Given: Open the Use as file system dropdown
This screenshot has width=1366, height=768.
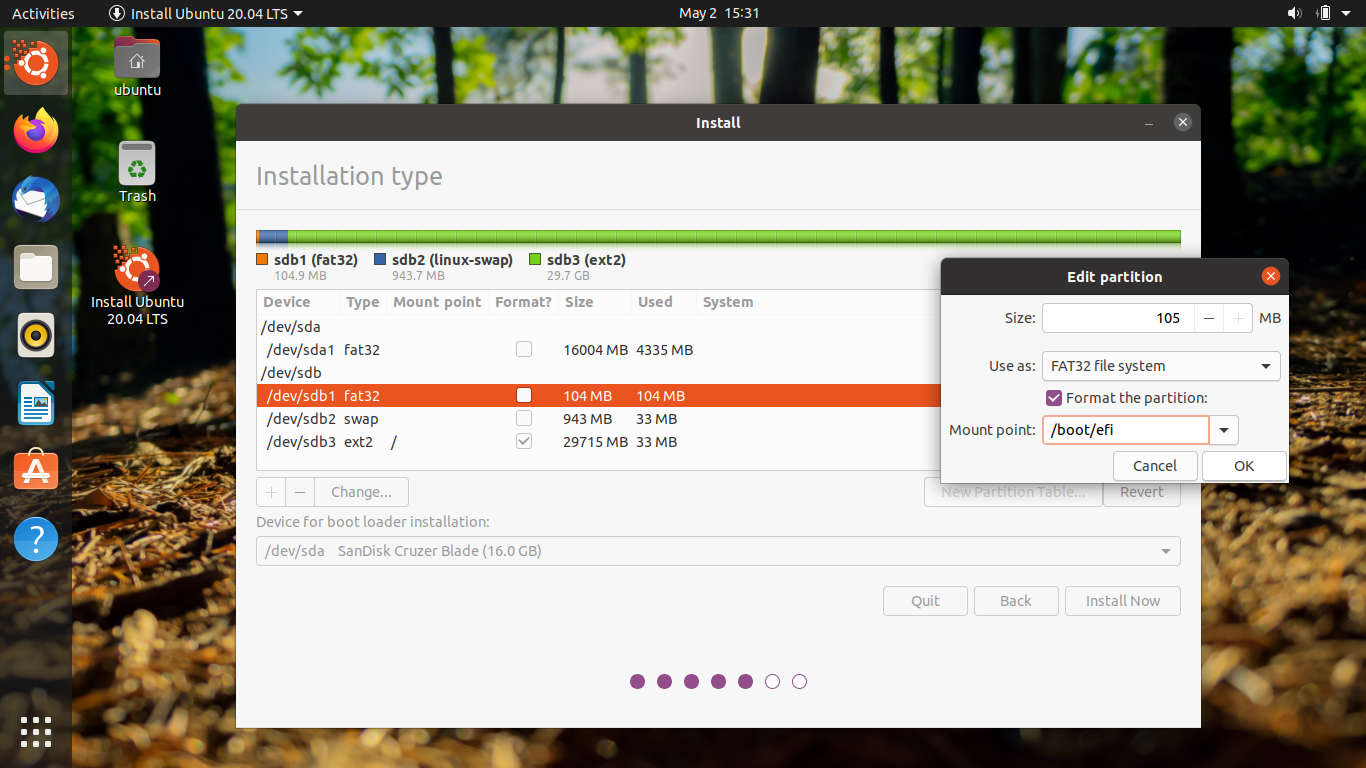Looking at the screenshot, I should tap(1160, 366).
